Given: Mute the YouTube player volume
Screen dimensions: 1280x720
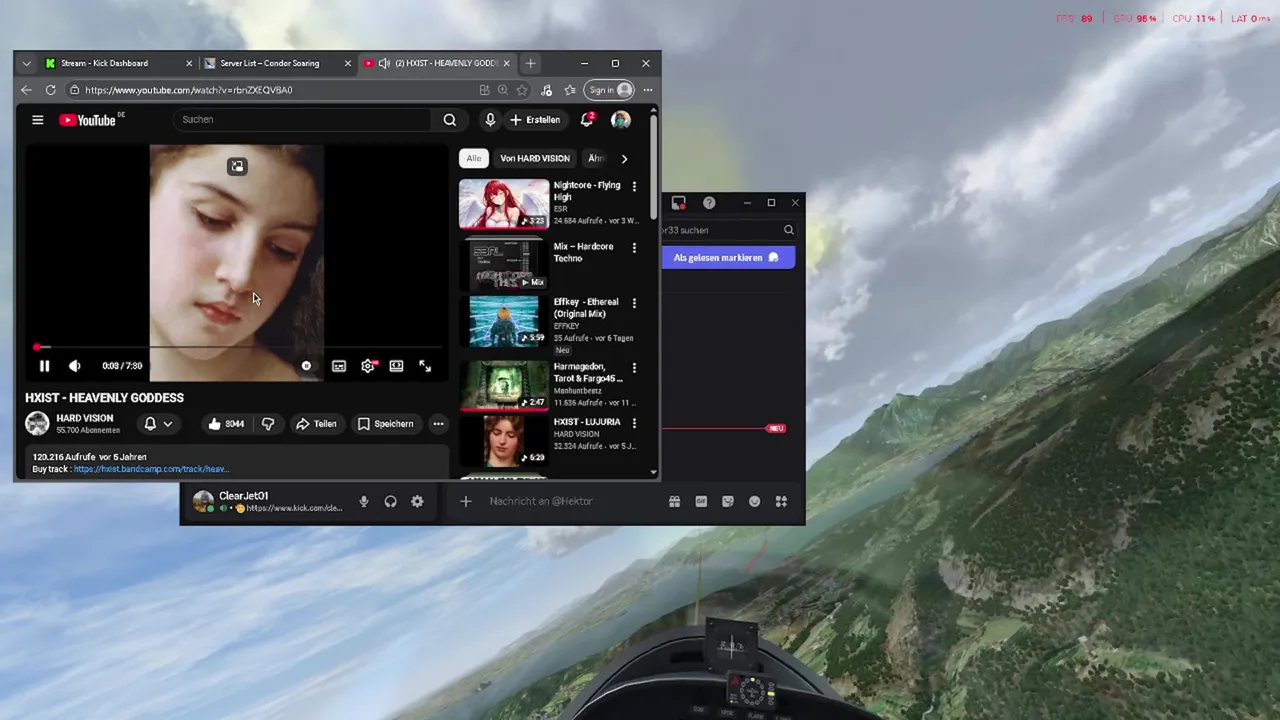Looking at the screenshot, I should tap(74, 366).
